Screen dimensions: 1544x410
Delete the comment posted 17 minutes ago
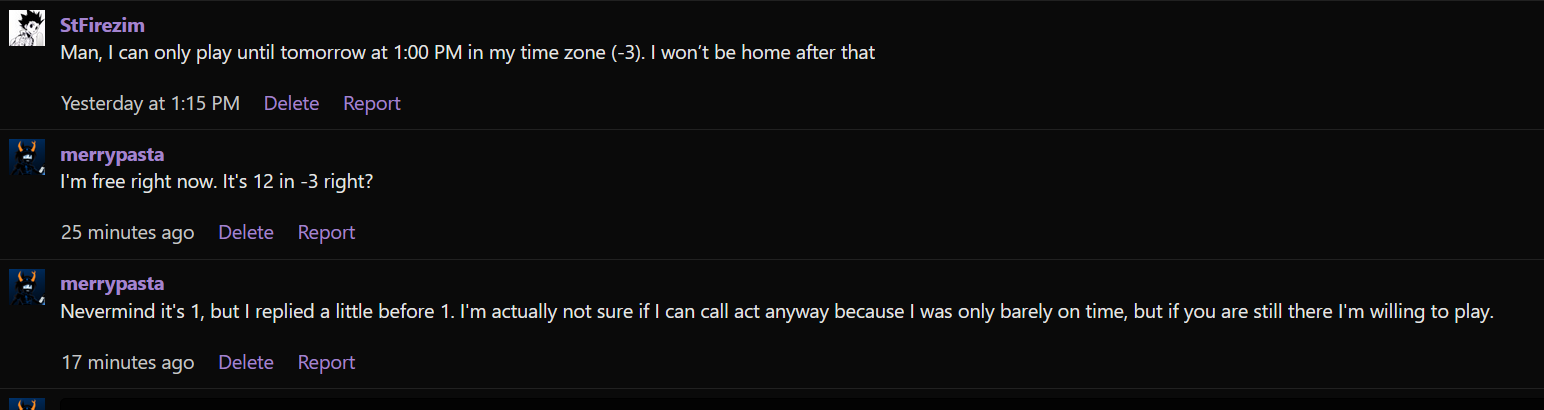coord(246,362)
